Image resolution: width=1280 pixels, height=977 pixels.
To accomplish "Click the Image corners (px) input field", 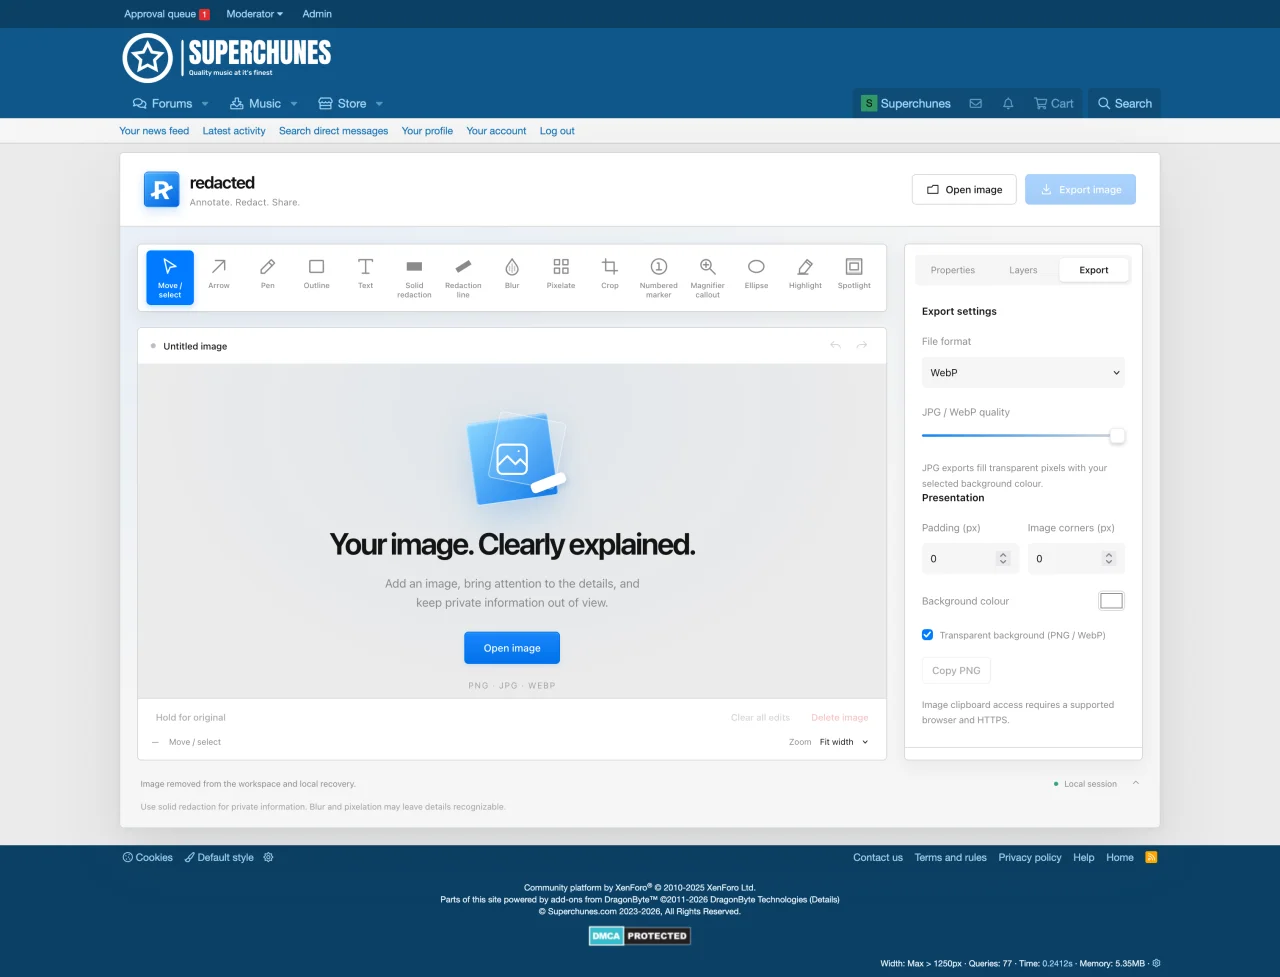I will coord(1076,559).
